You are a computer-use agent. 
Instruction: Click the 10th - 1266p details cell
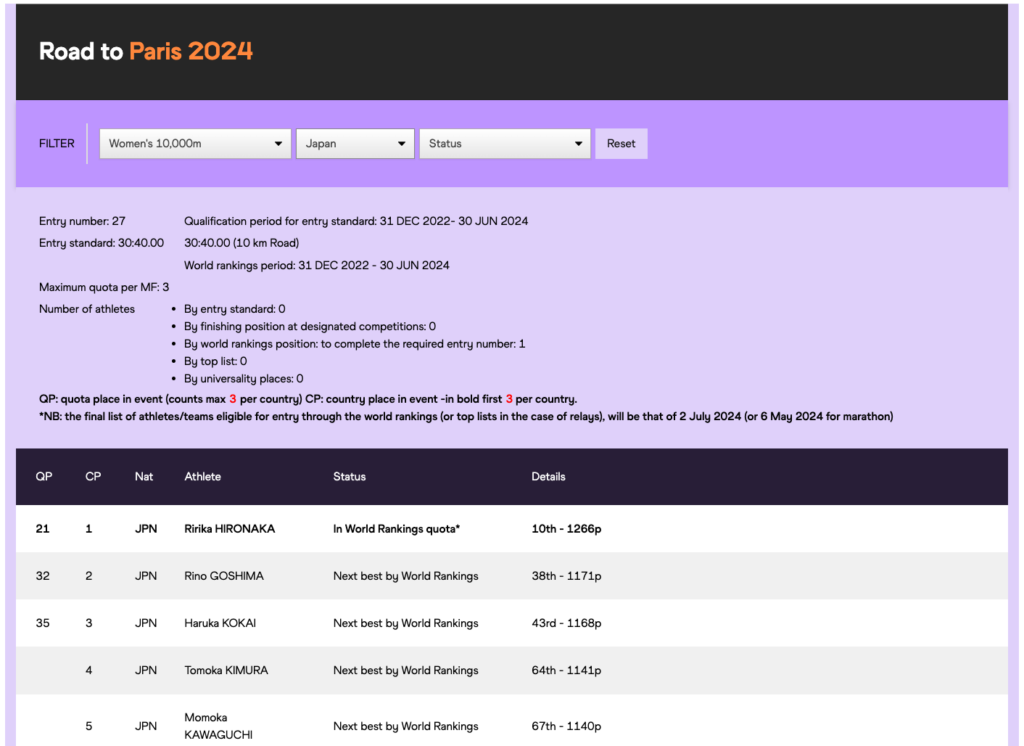point(566,529)
